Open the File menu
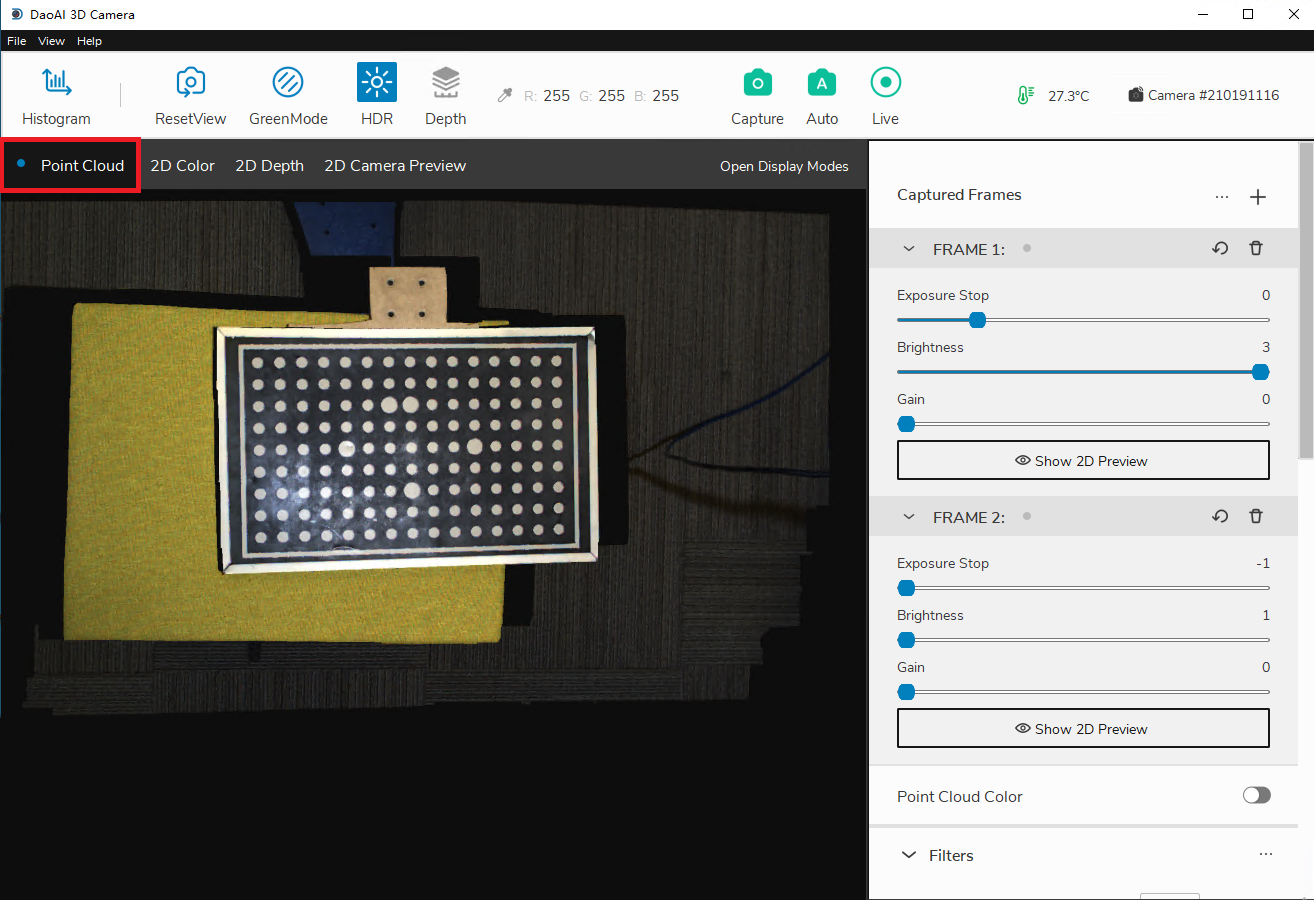Screen dimensions: 1314x900 [x=16, y=41]
